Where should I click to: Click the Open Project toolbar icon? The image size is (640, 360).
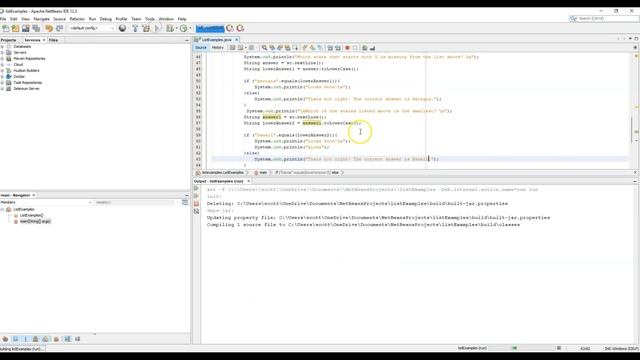pyautogui.click(x=26, y=28)
